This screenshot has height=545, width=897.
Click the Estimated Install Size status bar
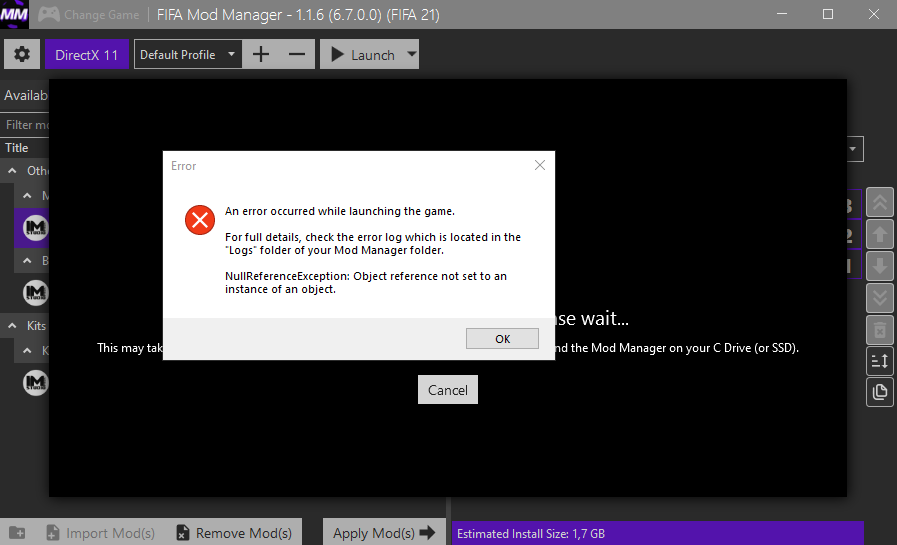[657, 533]
